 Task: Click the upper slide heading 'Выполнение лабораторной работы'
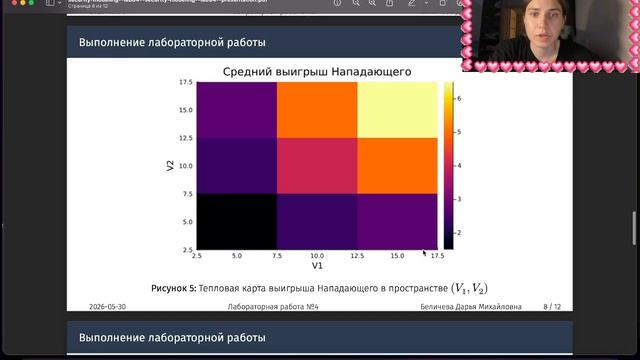(172, 42)
